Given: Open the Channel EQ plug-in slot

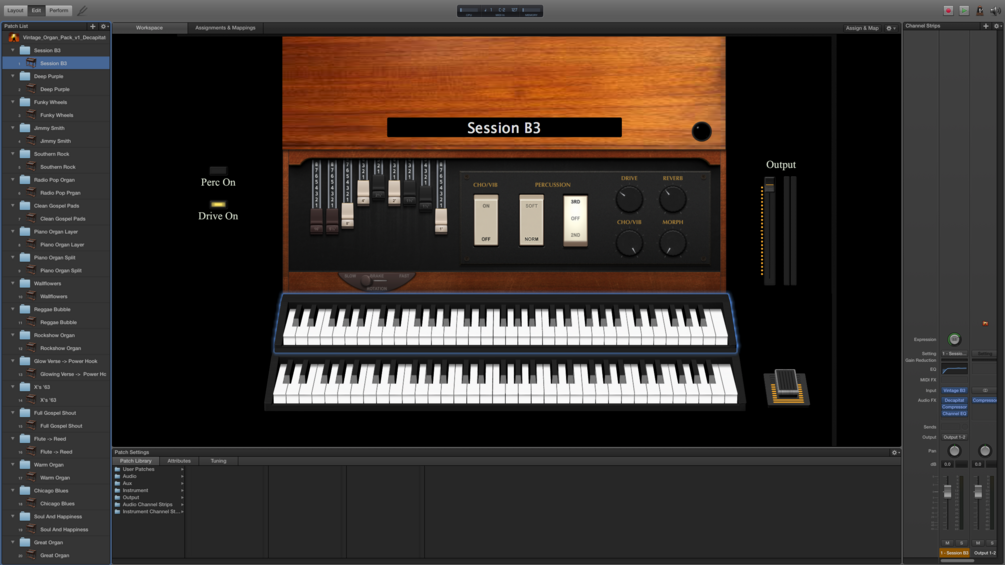Looking at the screenshot, I should tap(954, 414).
